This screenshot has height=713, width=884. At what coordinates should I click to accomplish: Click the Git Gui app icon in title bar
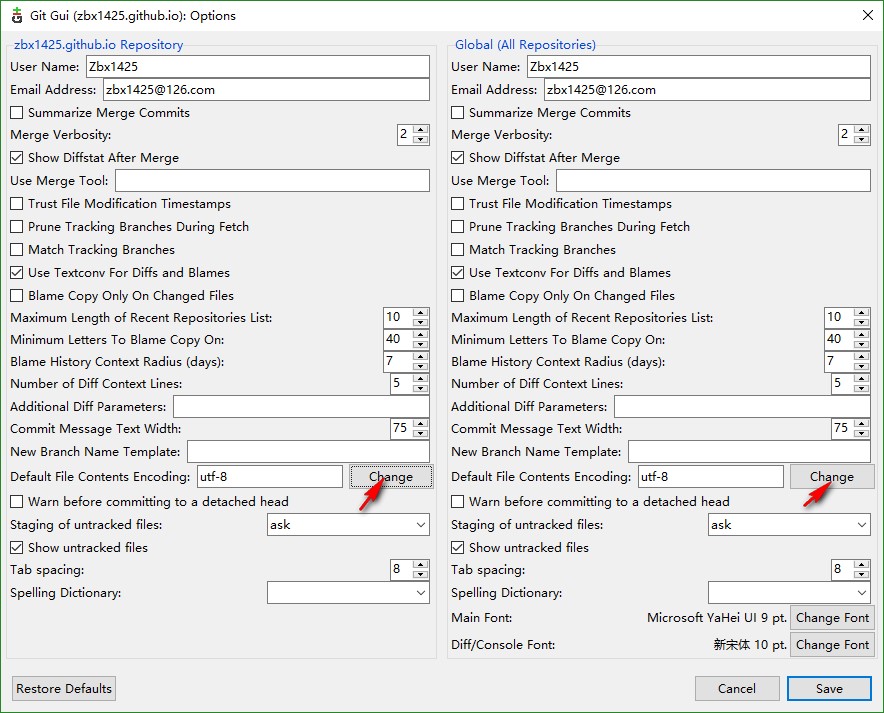[x=17, y=16]
